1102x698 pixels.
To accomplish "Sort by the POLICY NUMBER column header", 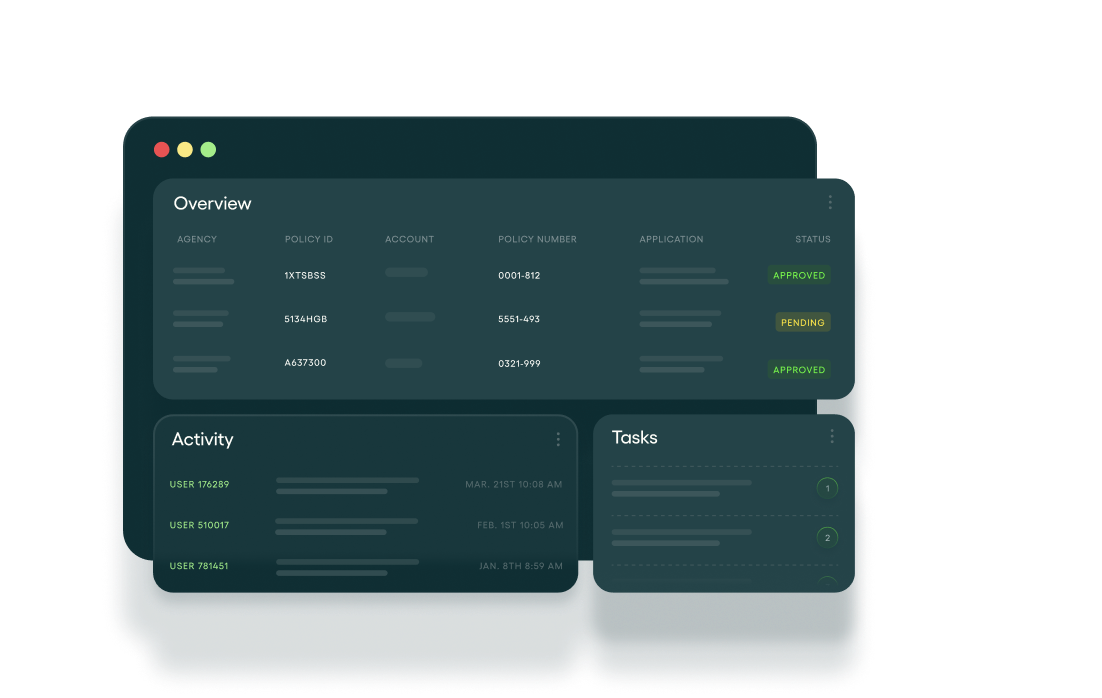I will [x=538, y=239].
